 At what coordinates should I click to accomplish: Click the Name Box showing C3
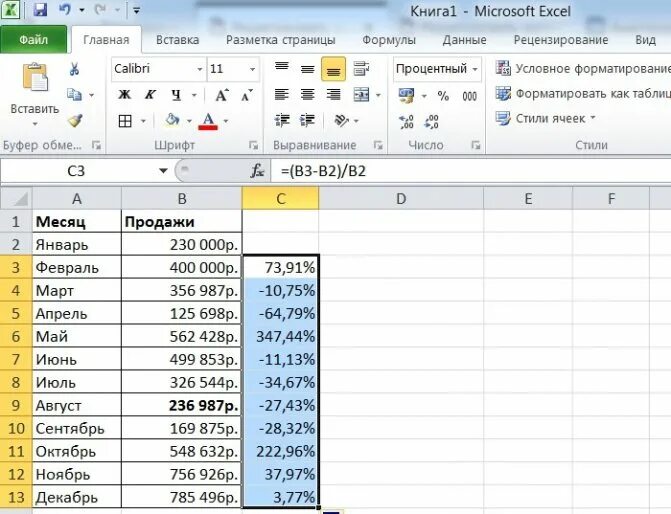click(x=76, y=171)
